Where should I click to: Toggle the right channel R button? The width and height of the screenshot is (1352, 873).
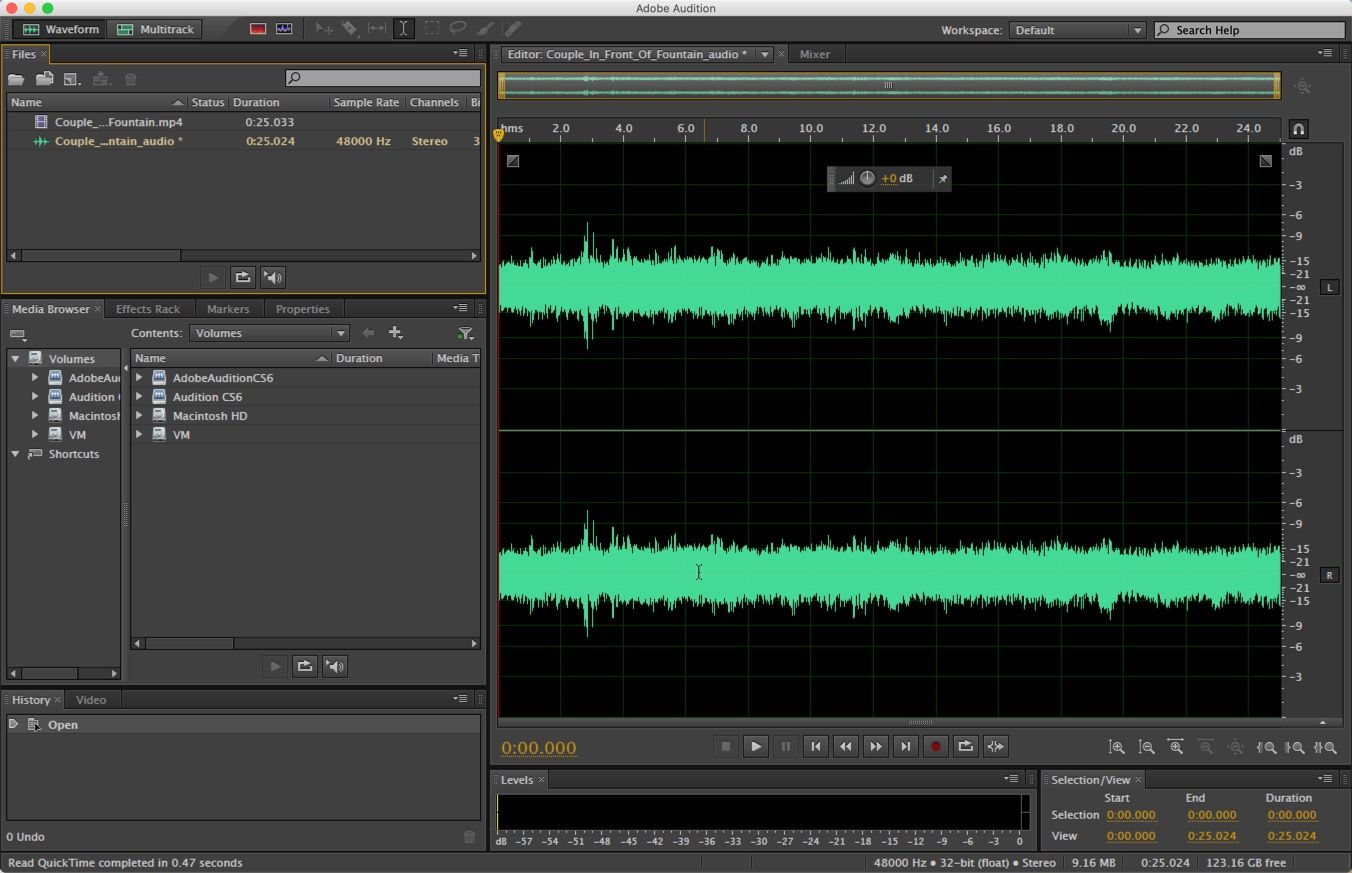pos(1329,575)
